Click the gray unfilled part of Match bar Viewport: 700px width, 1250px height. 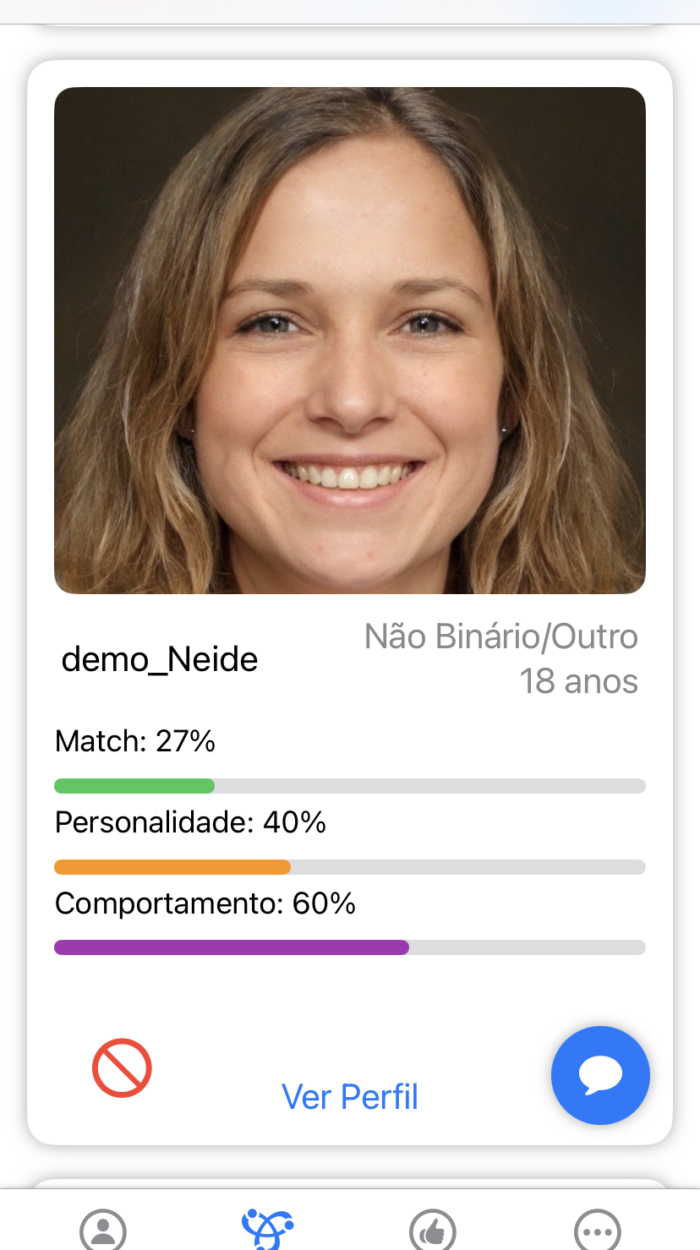tap(430, 786)
